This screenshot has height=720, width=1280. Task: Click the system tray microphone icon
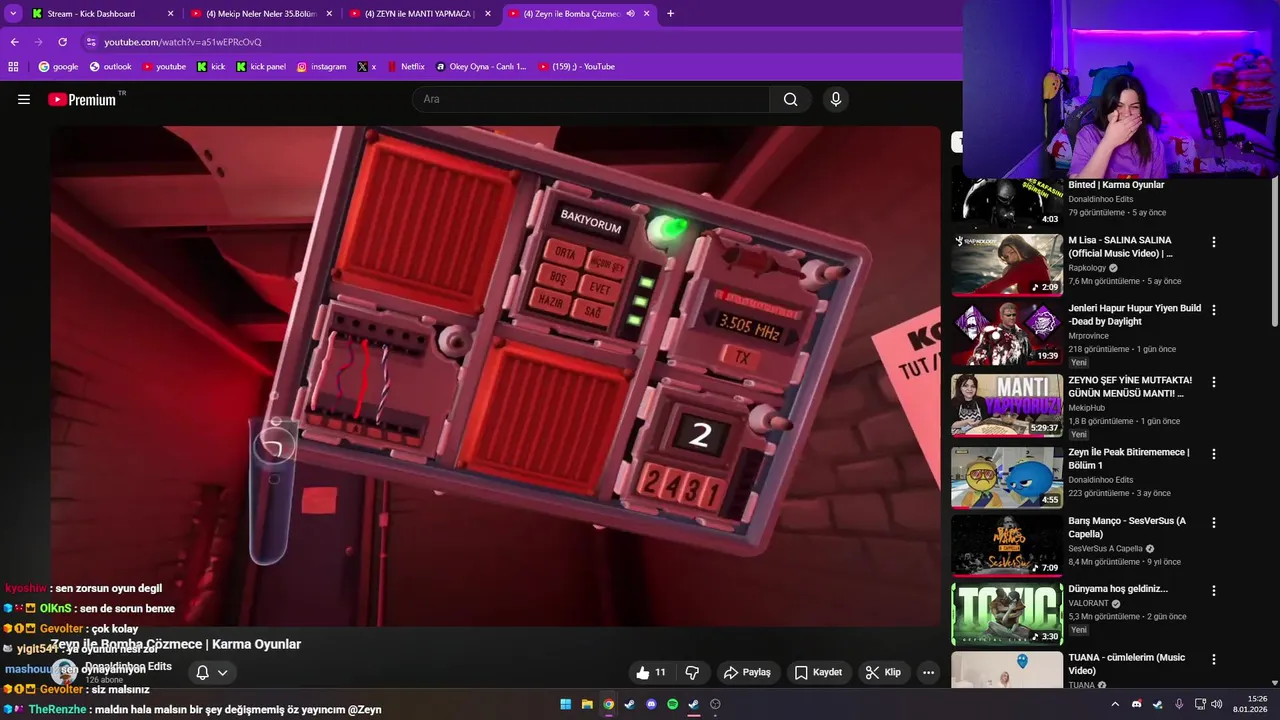click(x=1179, y=704)
